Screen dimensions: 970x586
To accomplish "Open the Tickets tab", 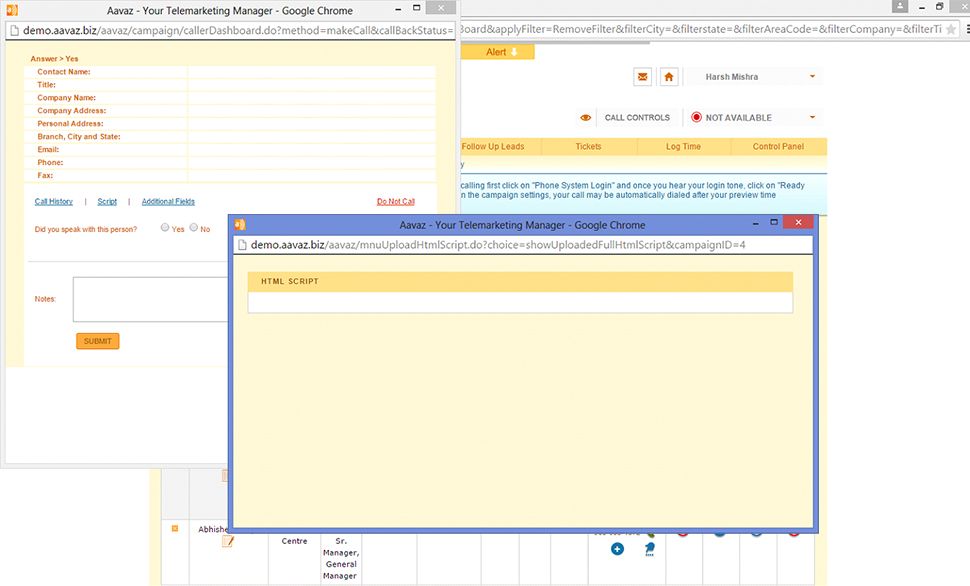I will pos(588,147).
